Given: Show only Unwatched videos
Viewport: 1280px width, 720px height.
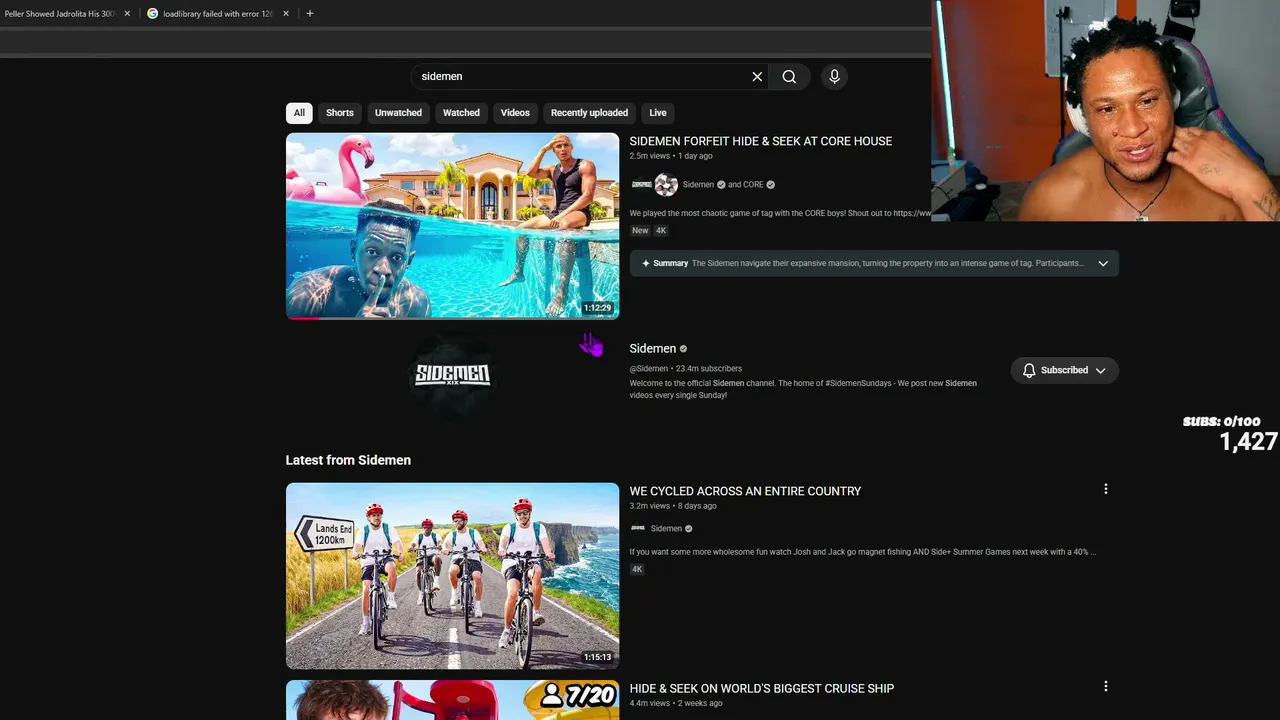Looking at the screenshot, I should (x=398, y=113).
